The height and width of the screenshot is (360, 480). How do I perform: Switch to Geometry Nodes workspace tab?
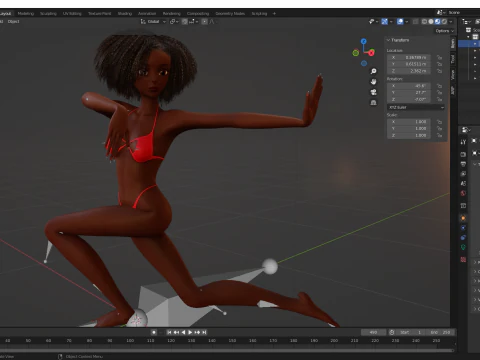pos(230,14)
